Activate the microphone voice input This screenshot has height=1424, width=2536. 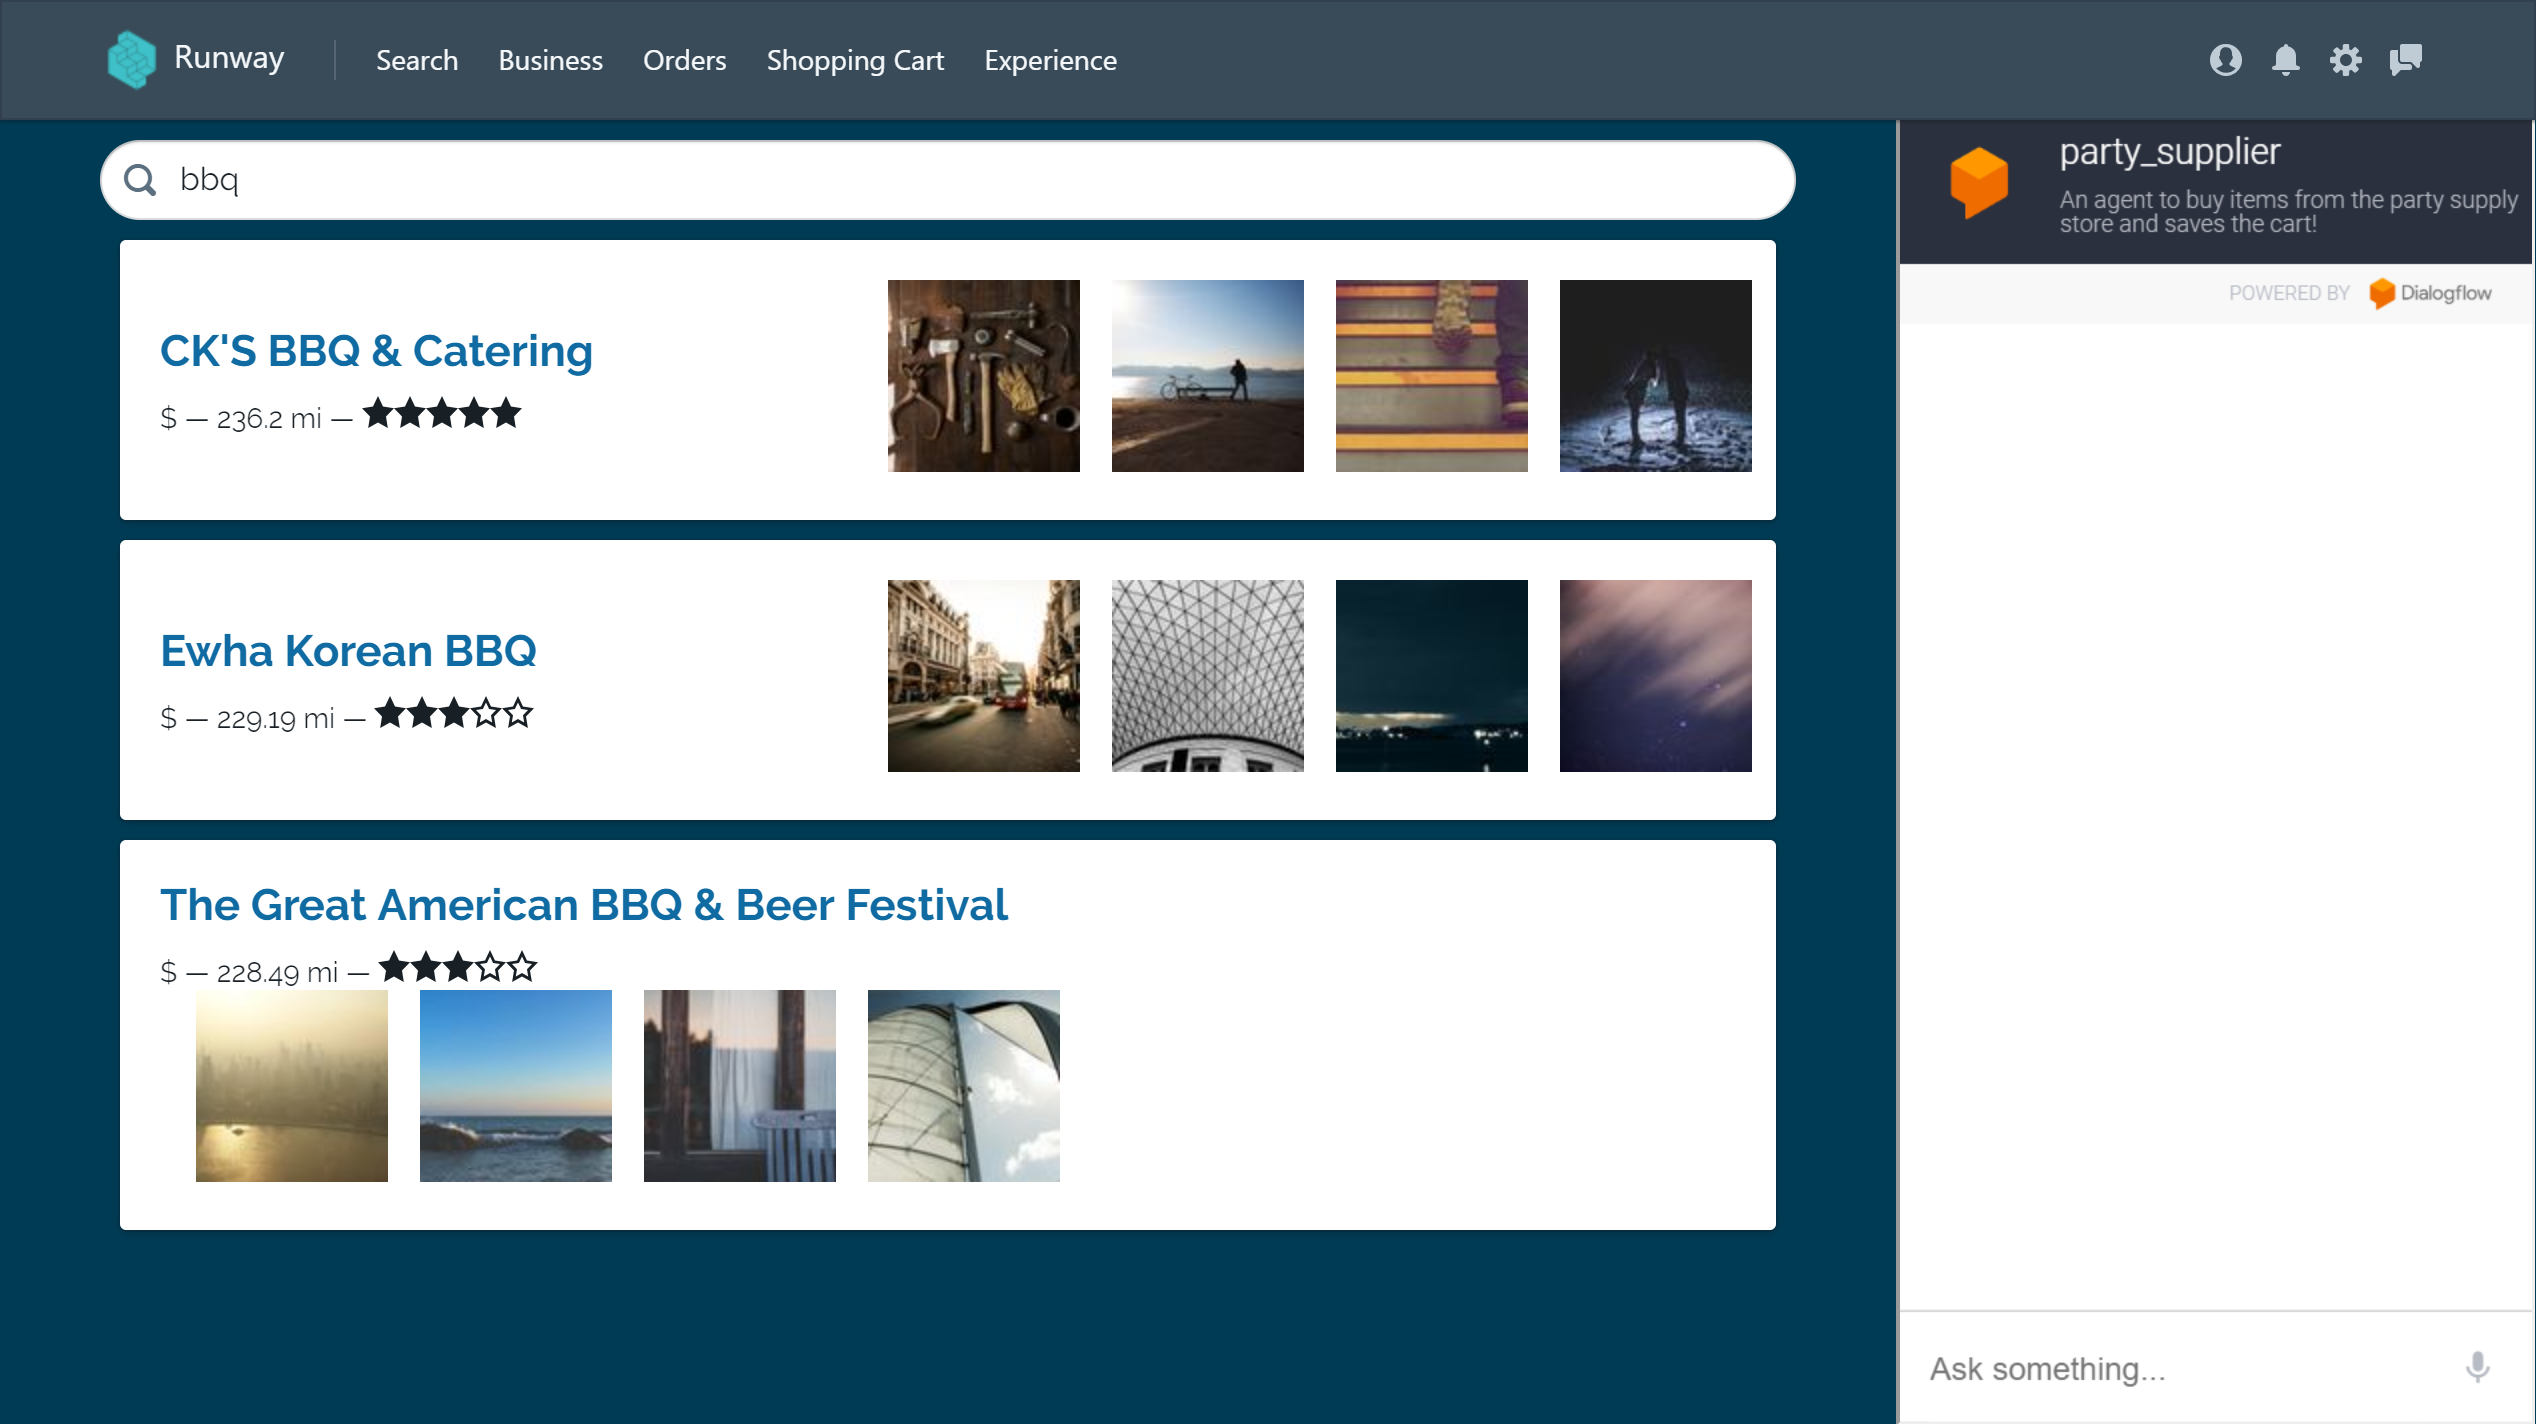point(2477,1367)
